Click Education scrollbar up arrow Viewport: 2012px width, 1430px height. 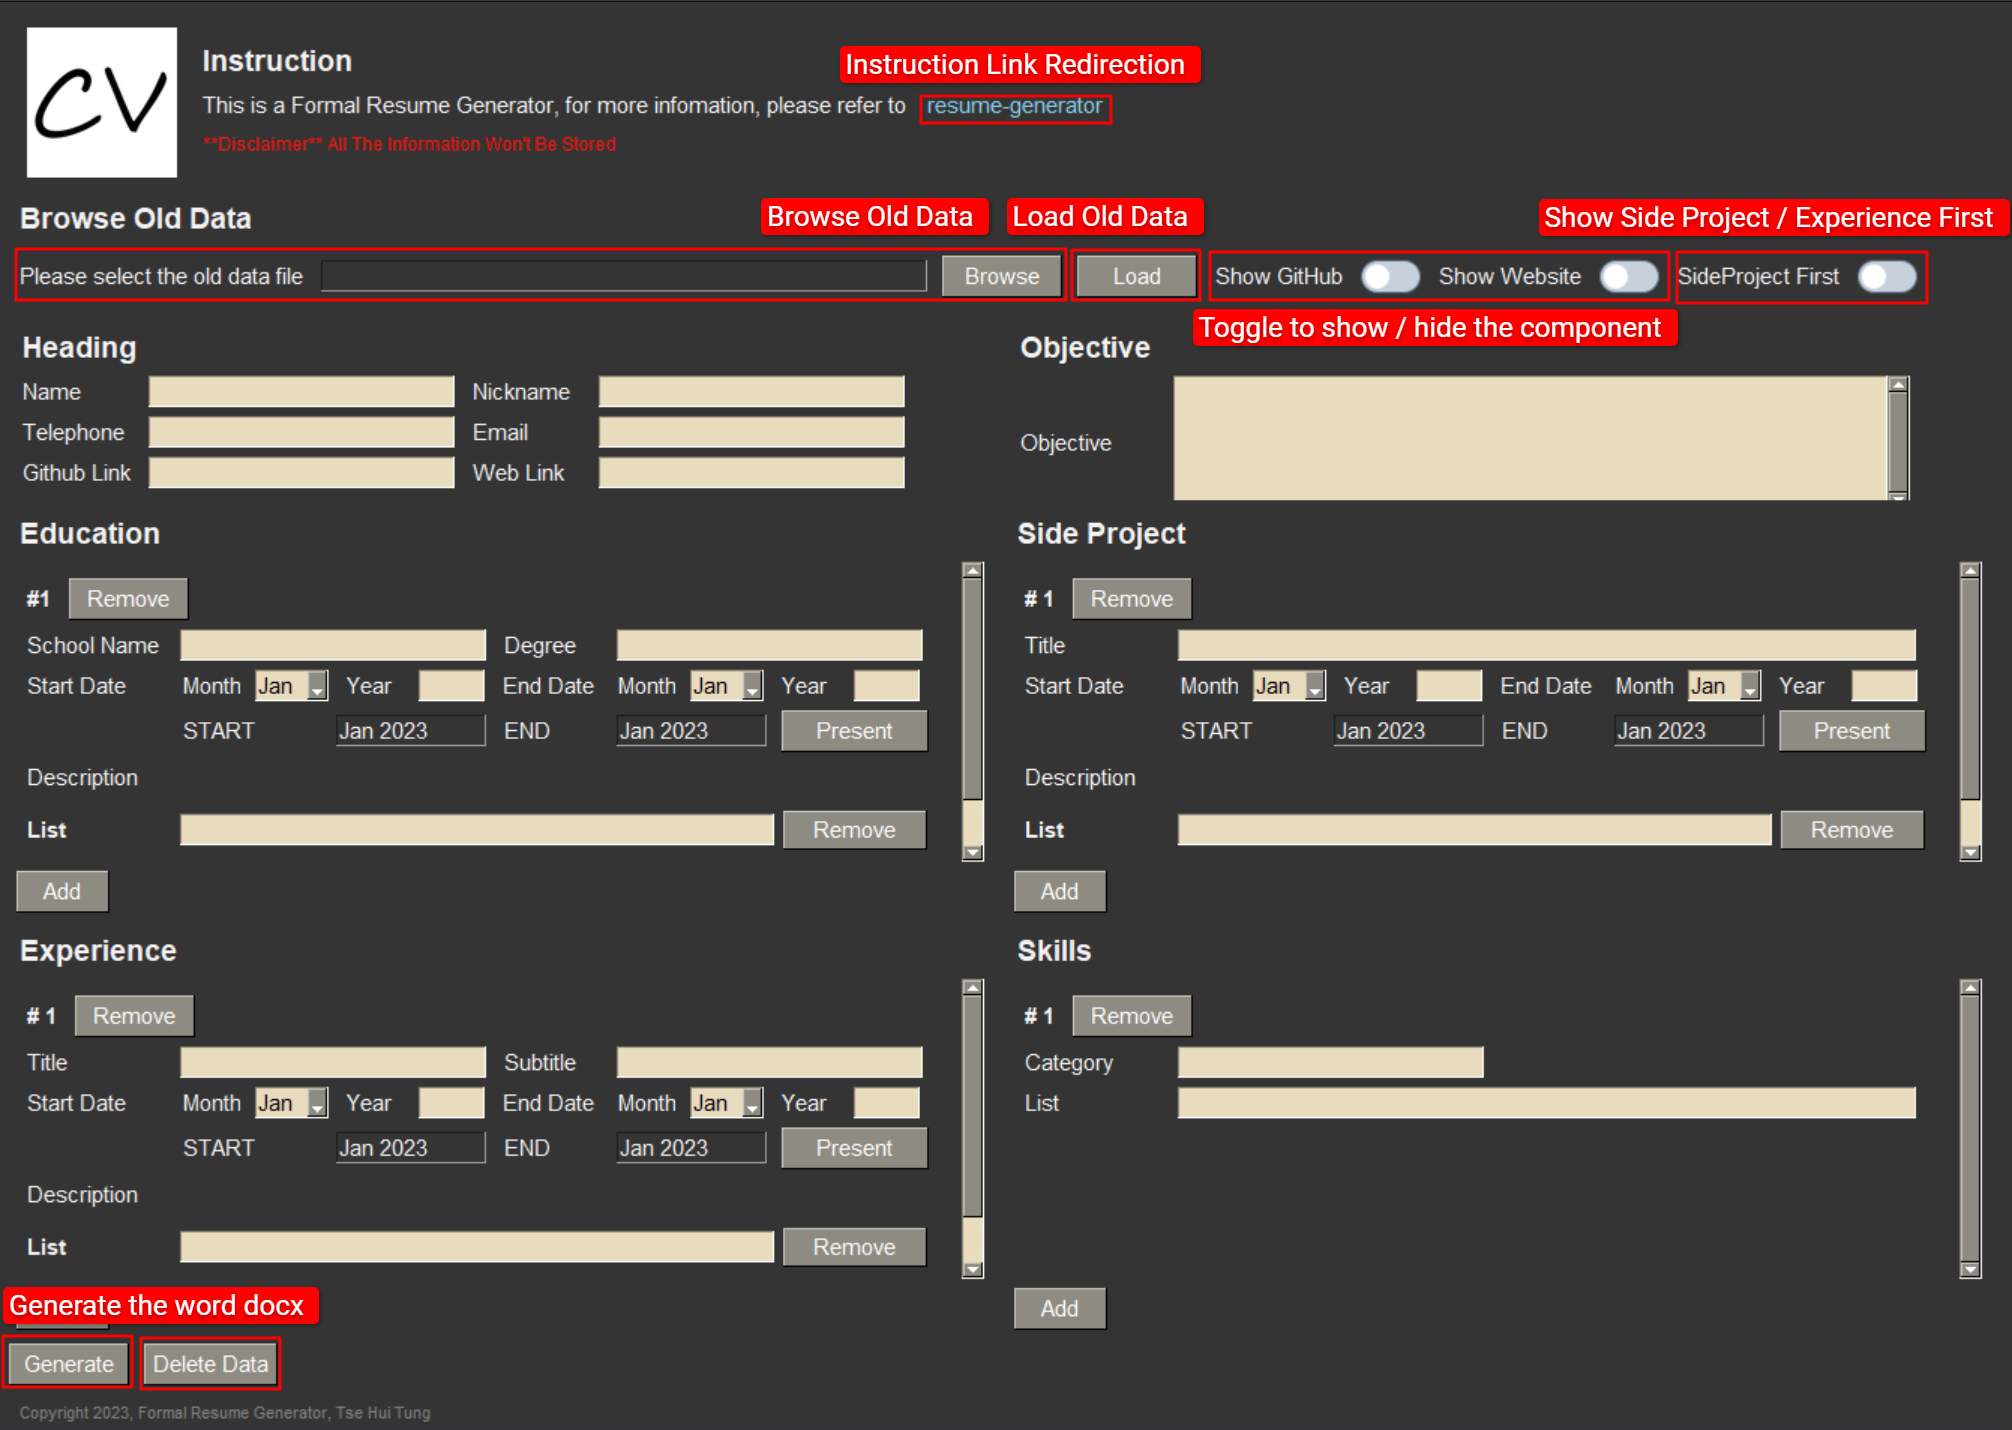pyautogui.click(x=972, y=571)
